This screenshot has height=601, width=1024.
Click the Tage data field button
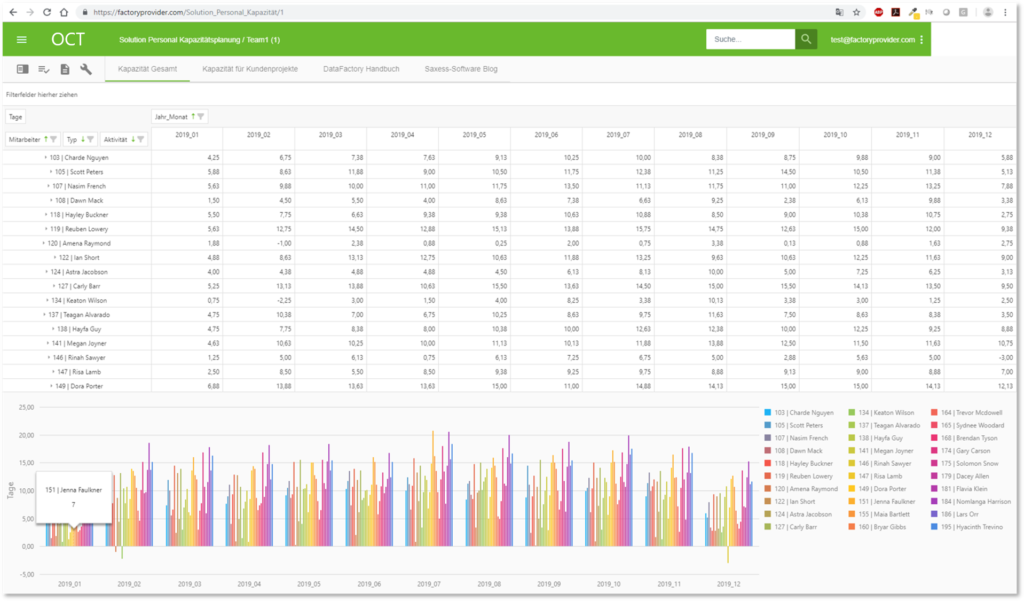click(x=16, y=117)
